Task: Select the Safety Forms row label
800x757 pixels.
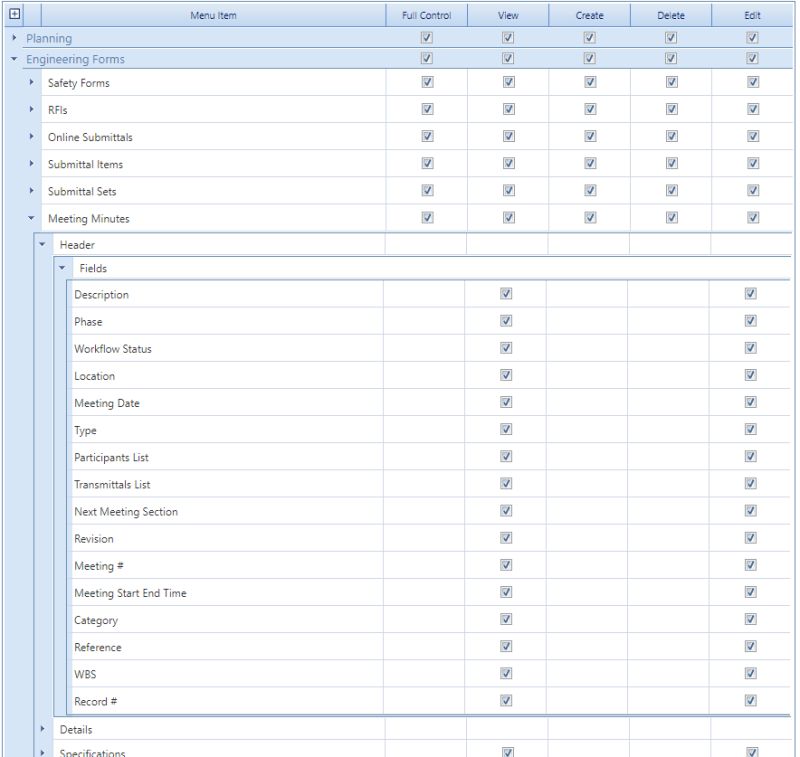Action: 79,83
